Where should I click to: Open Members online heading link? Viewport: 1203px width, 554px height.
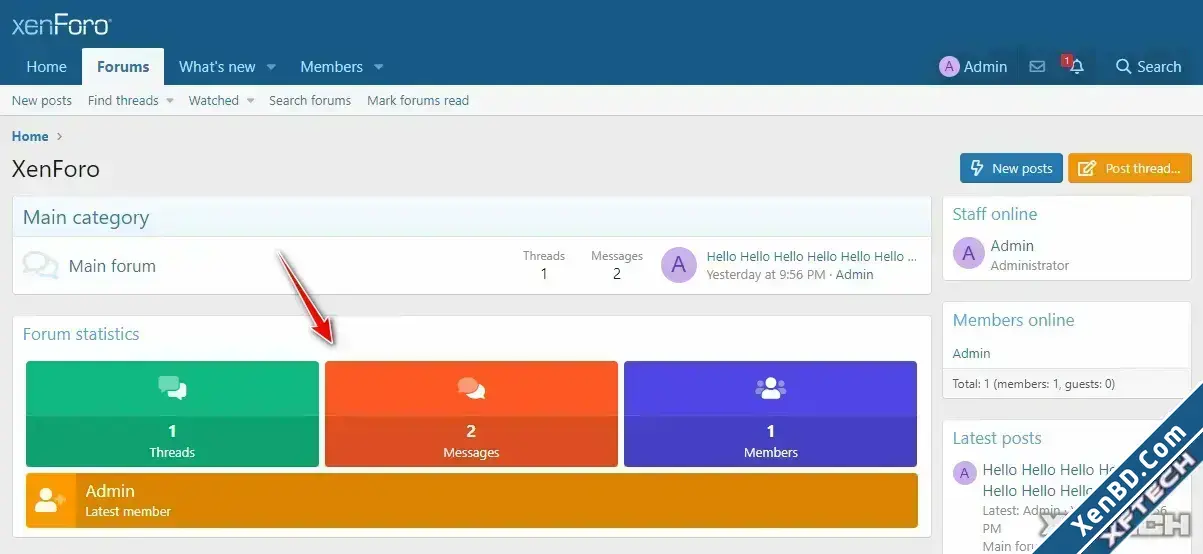click(1013, 320)
